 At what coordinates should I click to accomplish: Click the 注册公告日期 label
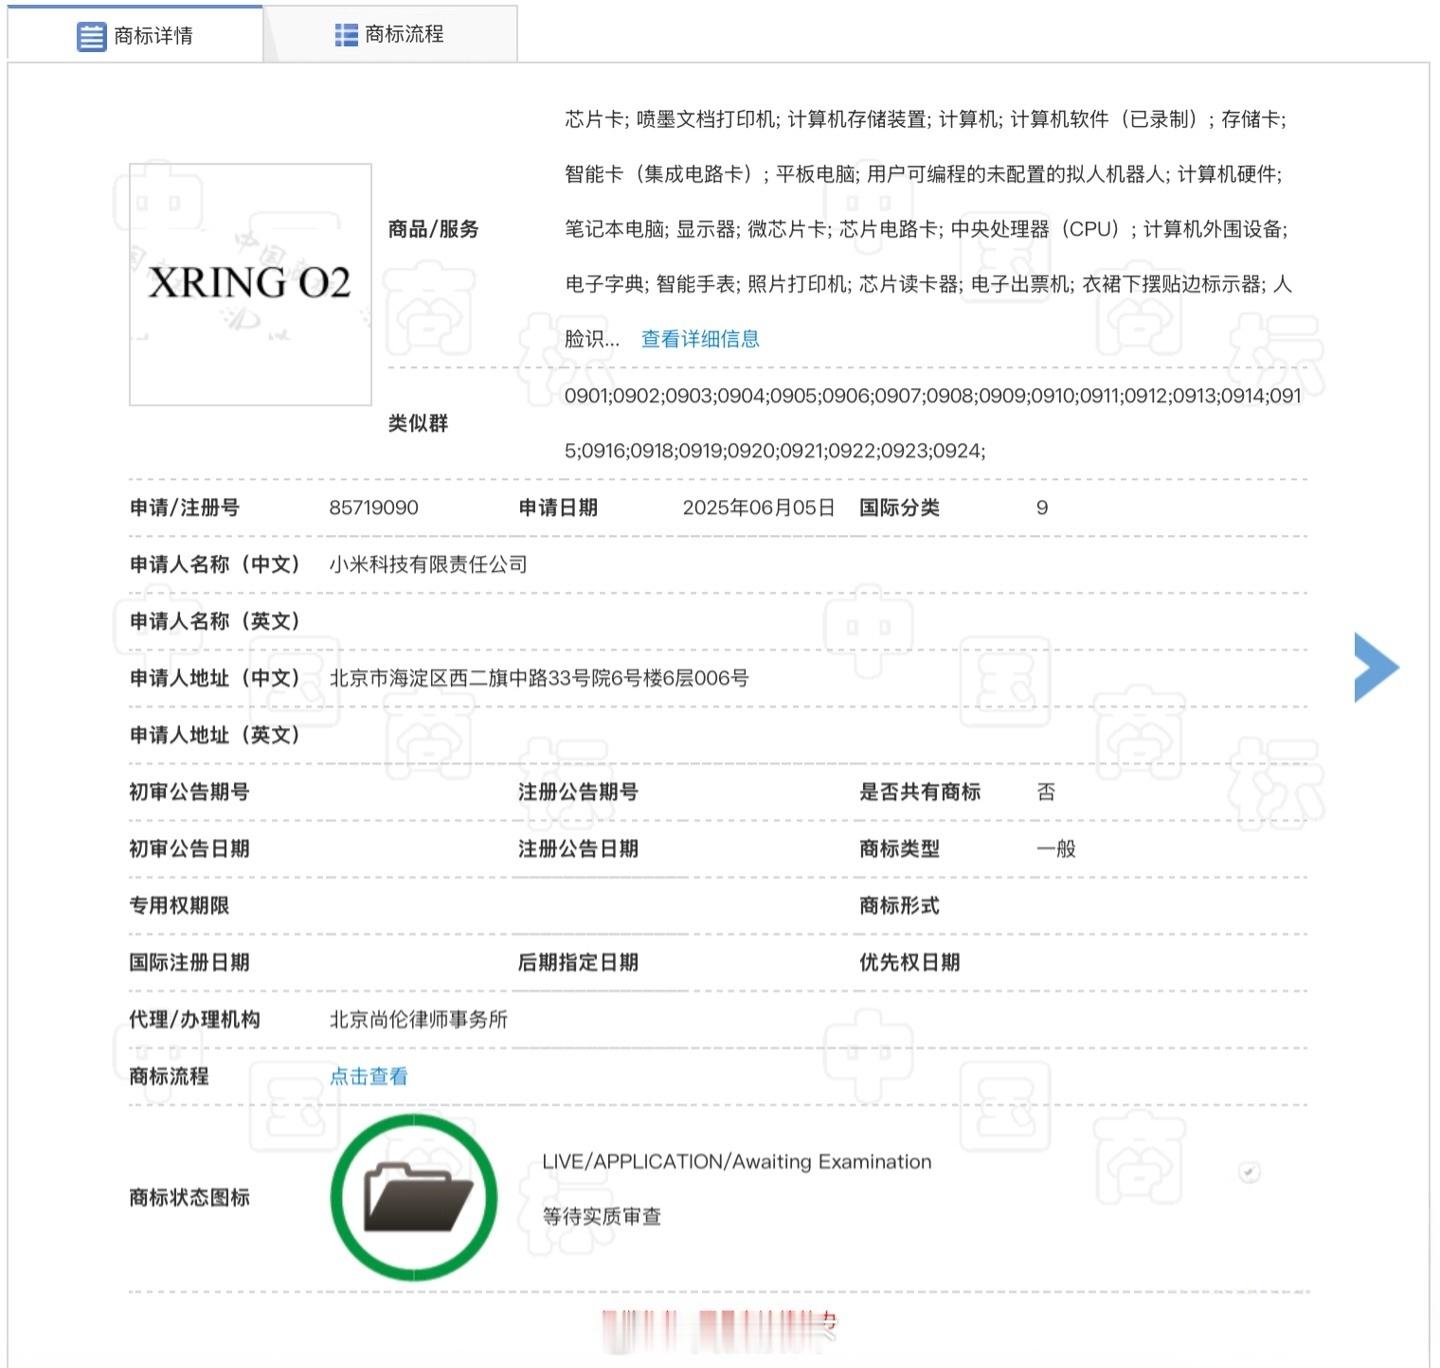click(x=578, y=849)
